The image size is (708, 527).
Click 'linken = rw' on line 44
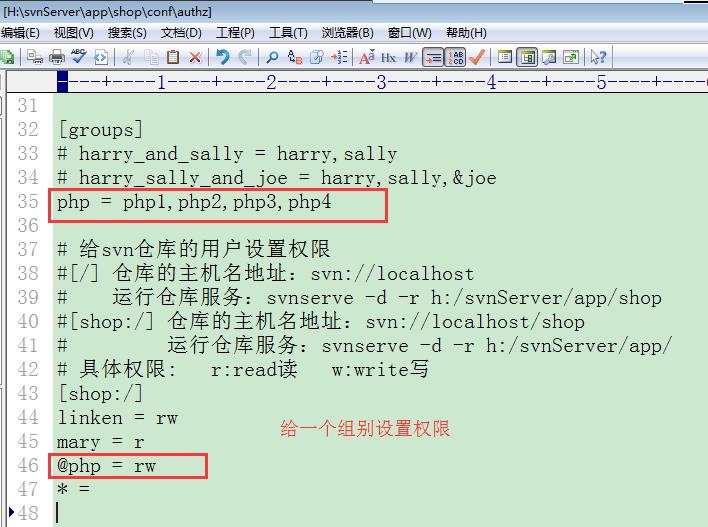point(118,418)
